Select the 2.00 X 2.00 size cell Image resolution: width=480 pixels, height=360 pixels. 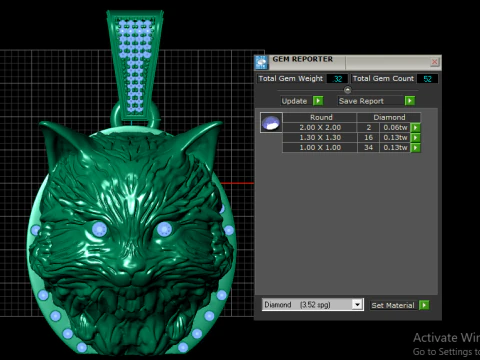point(320,128)
